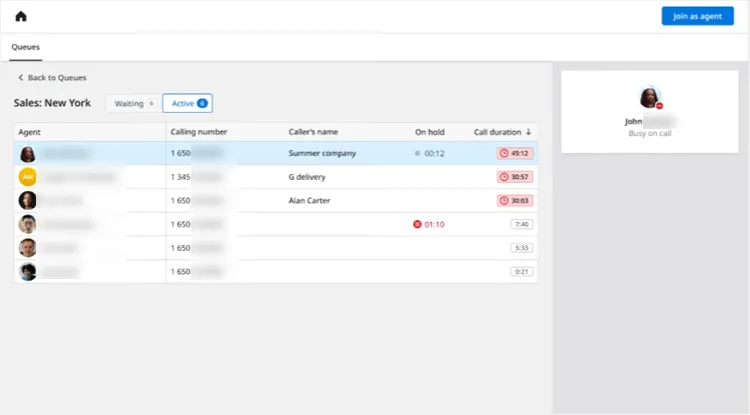The height and width of the screenshot is (415, 750).
Task: Select G delivery caller name
Action: (307, 177)
